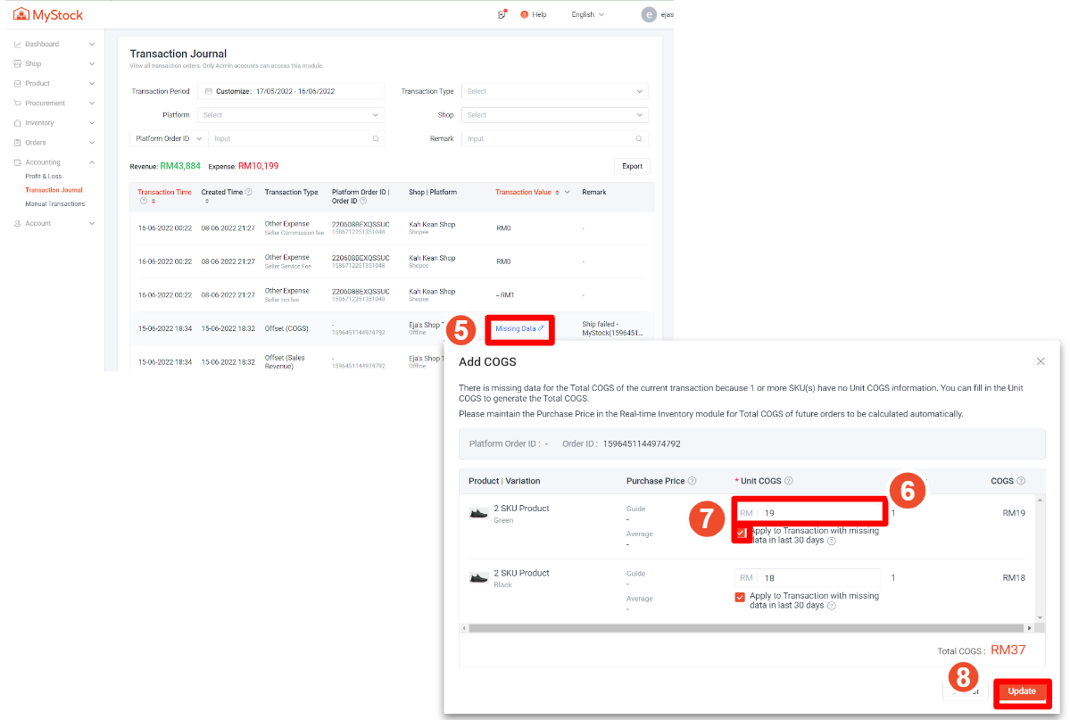The height and width of the screenshot is (720, 1070).
Task: Click the Unit COGS help icon
Action: click(x=789, y=481)
